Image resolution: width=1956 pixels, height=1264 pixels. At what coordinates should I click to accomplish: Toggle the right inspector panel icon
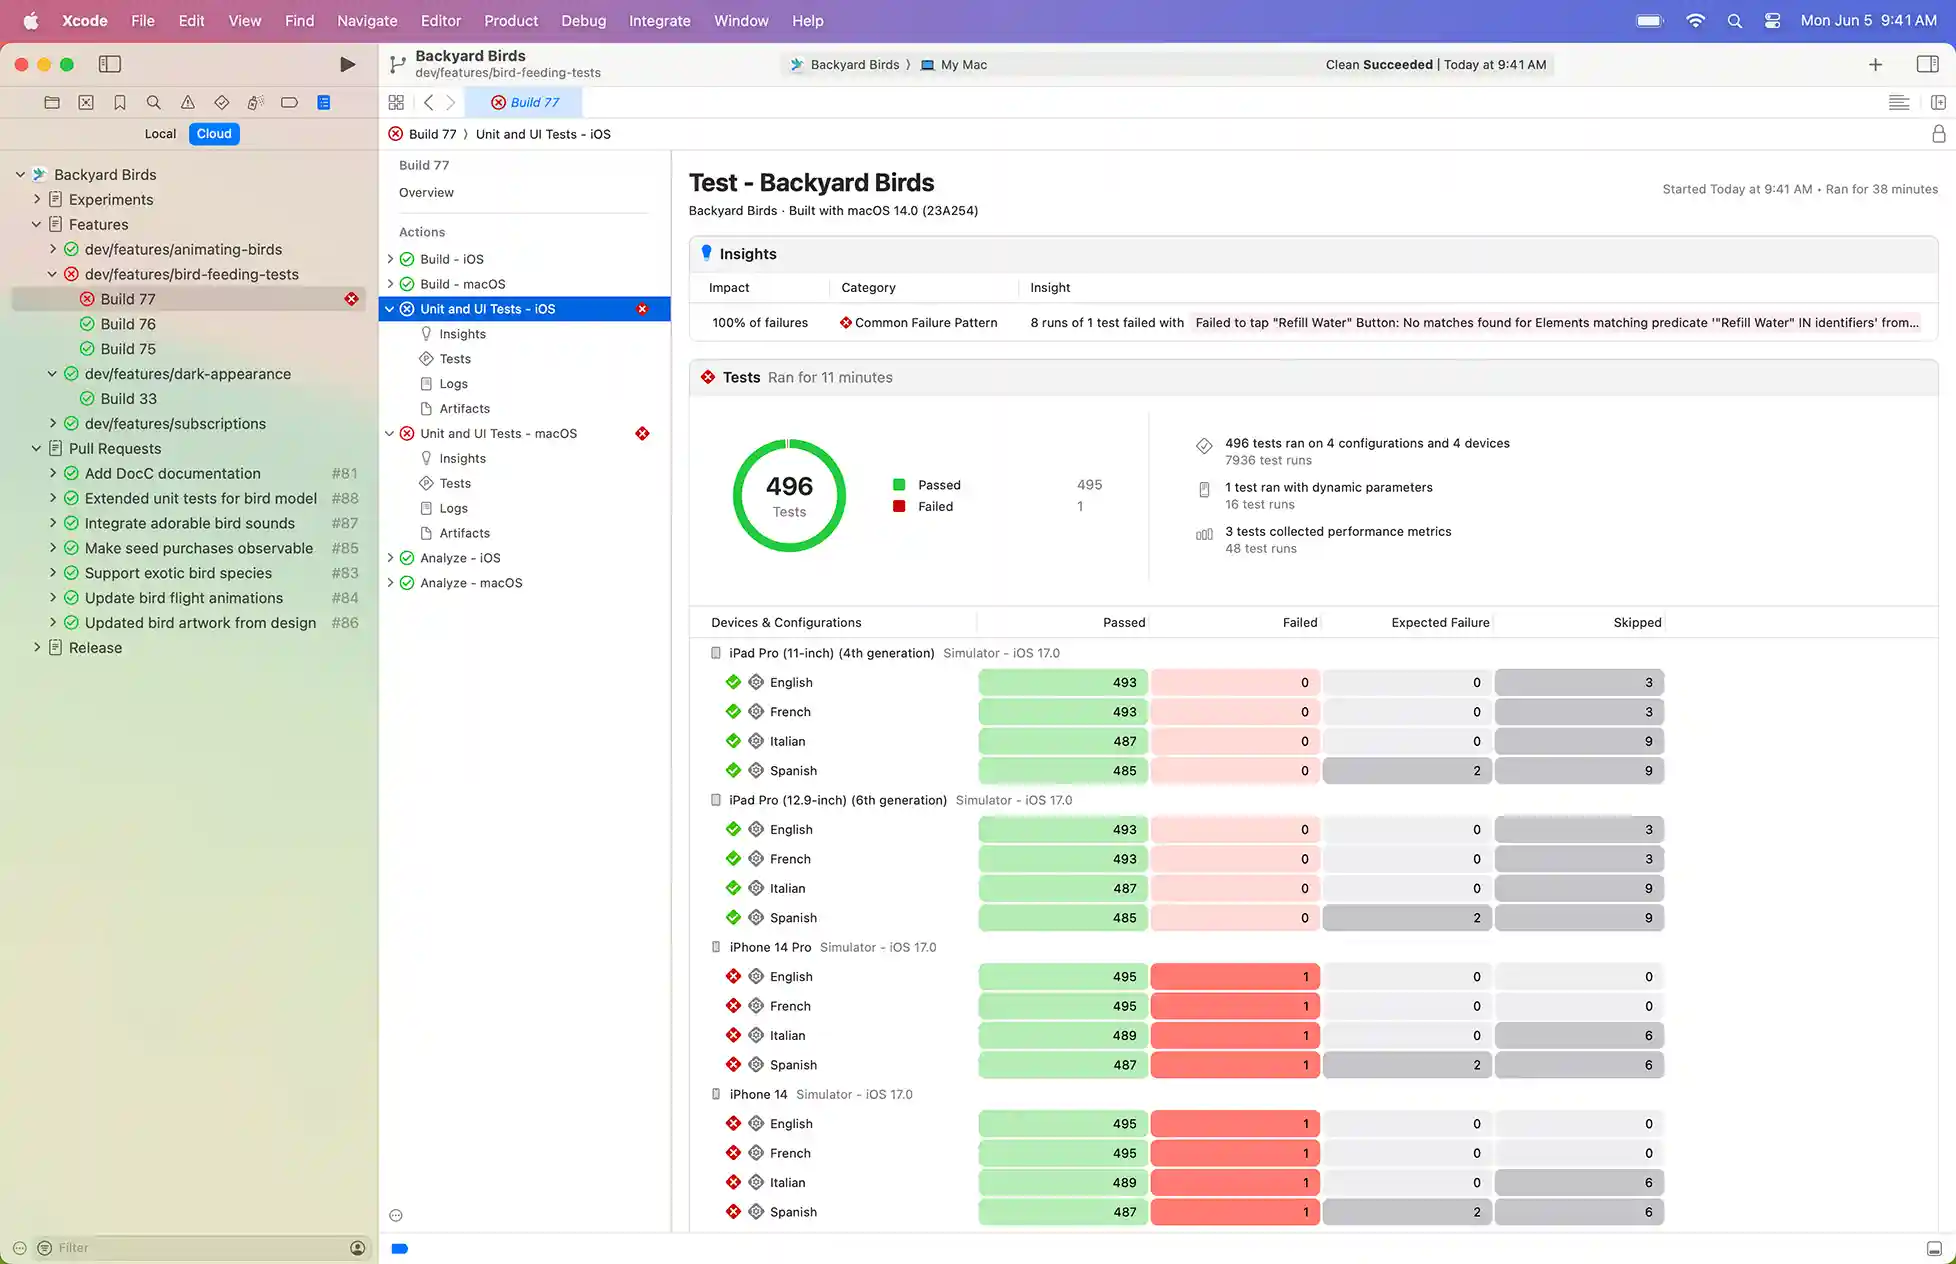(x=1927, y=64)
